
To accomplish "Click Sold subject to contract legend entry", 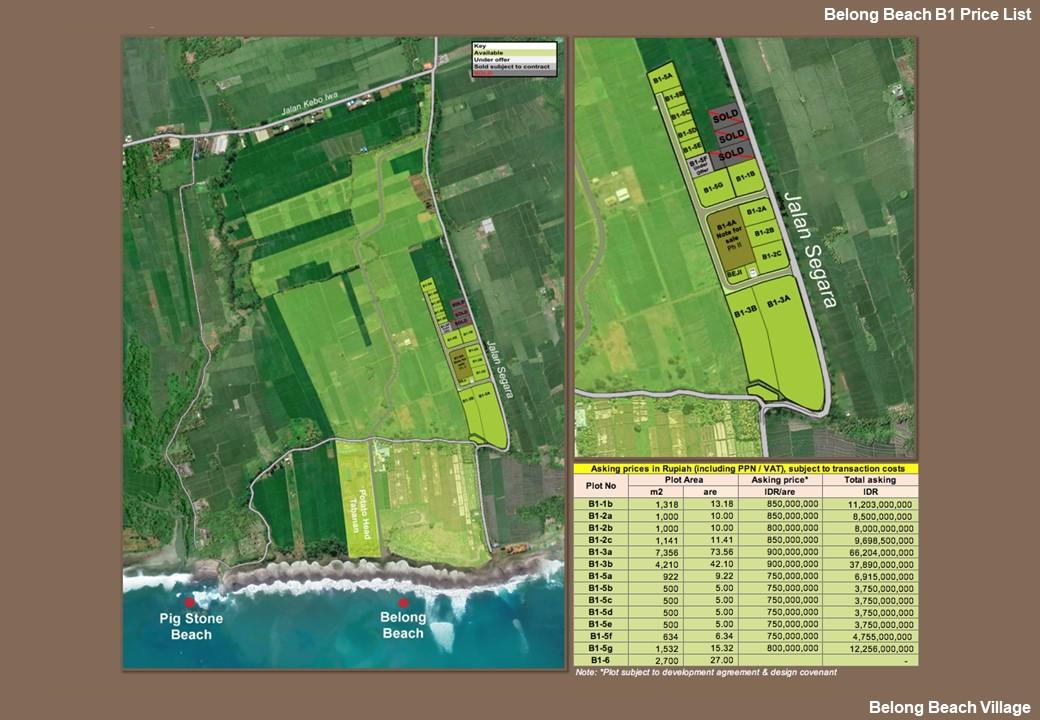I will pyautogui.click(x=512, y=66).
